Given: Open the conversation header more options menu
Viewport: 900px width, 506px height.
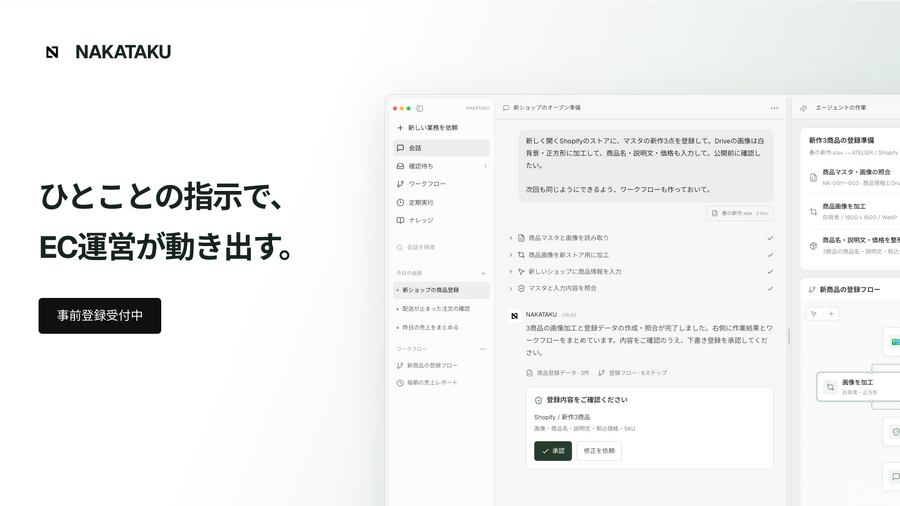Looking at the screenshot, I should 774,108.
